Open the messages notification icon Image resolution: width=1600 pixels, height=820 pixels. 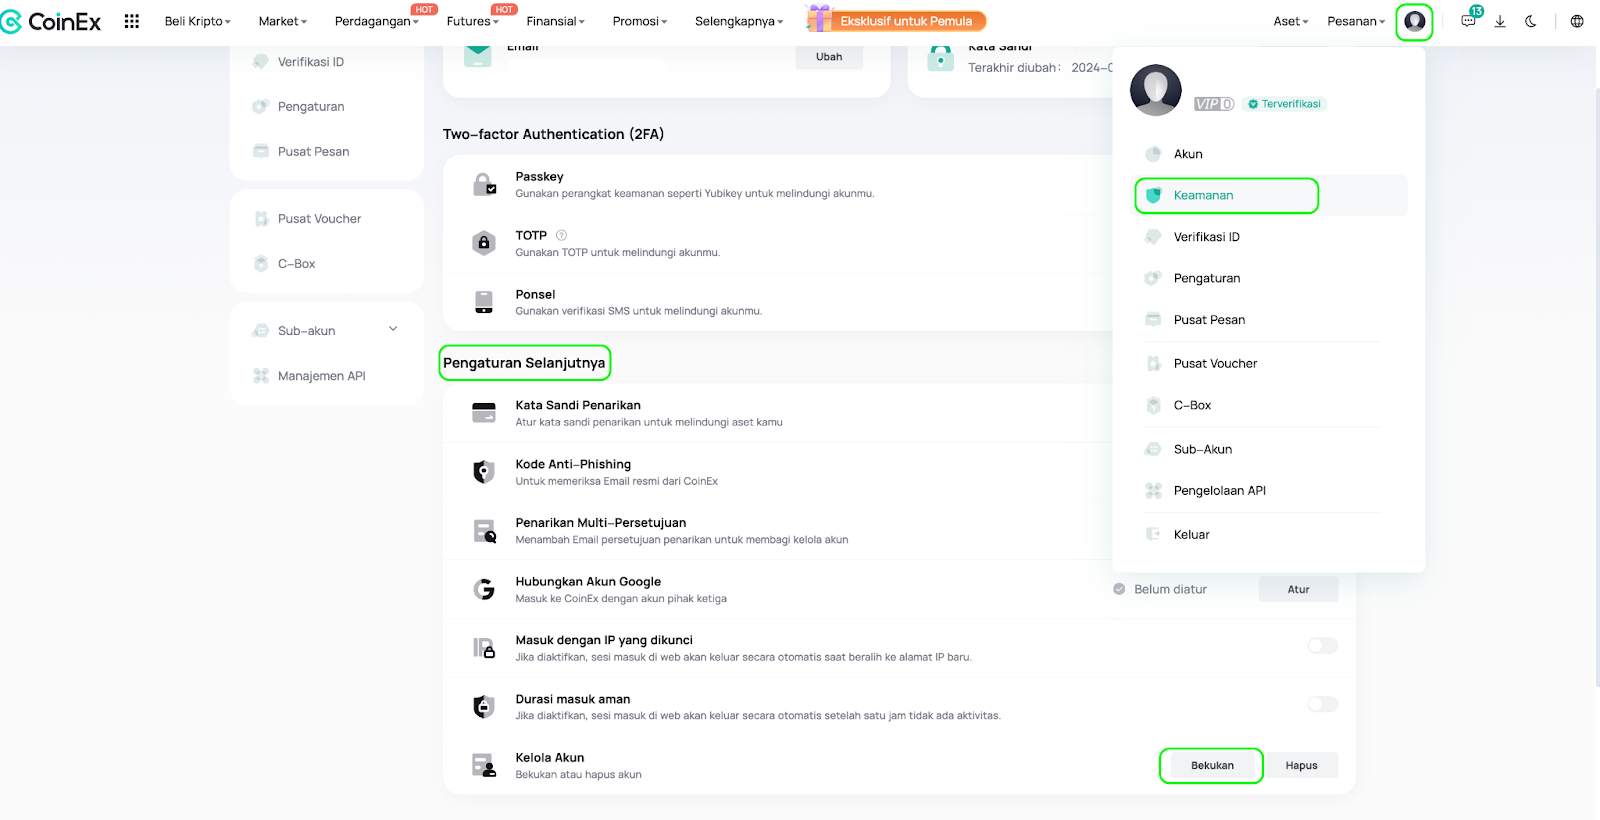[1468, 21]
